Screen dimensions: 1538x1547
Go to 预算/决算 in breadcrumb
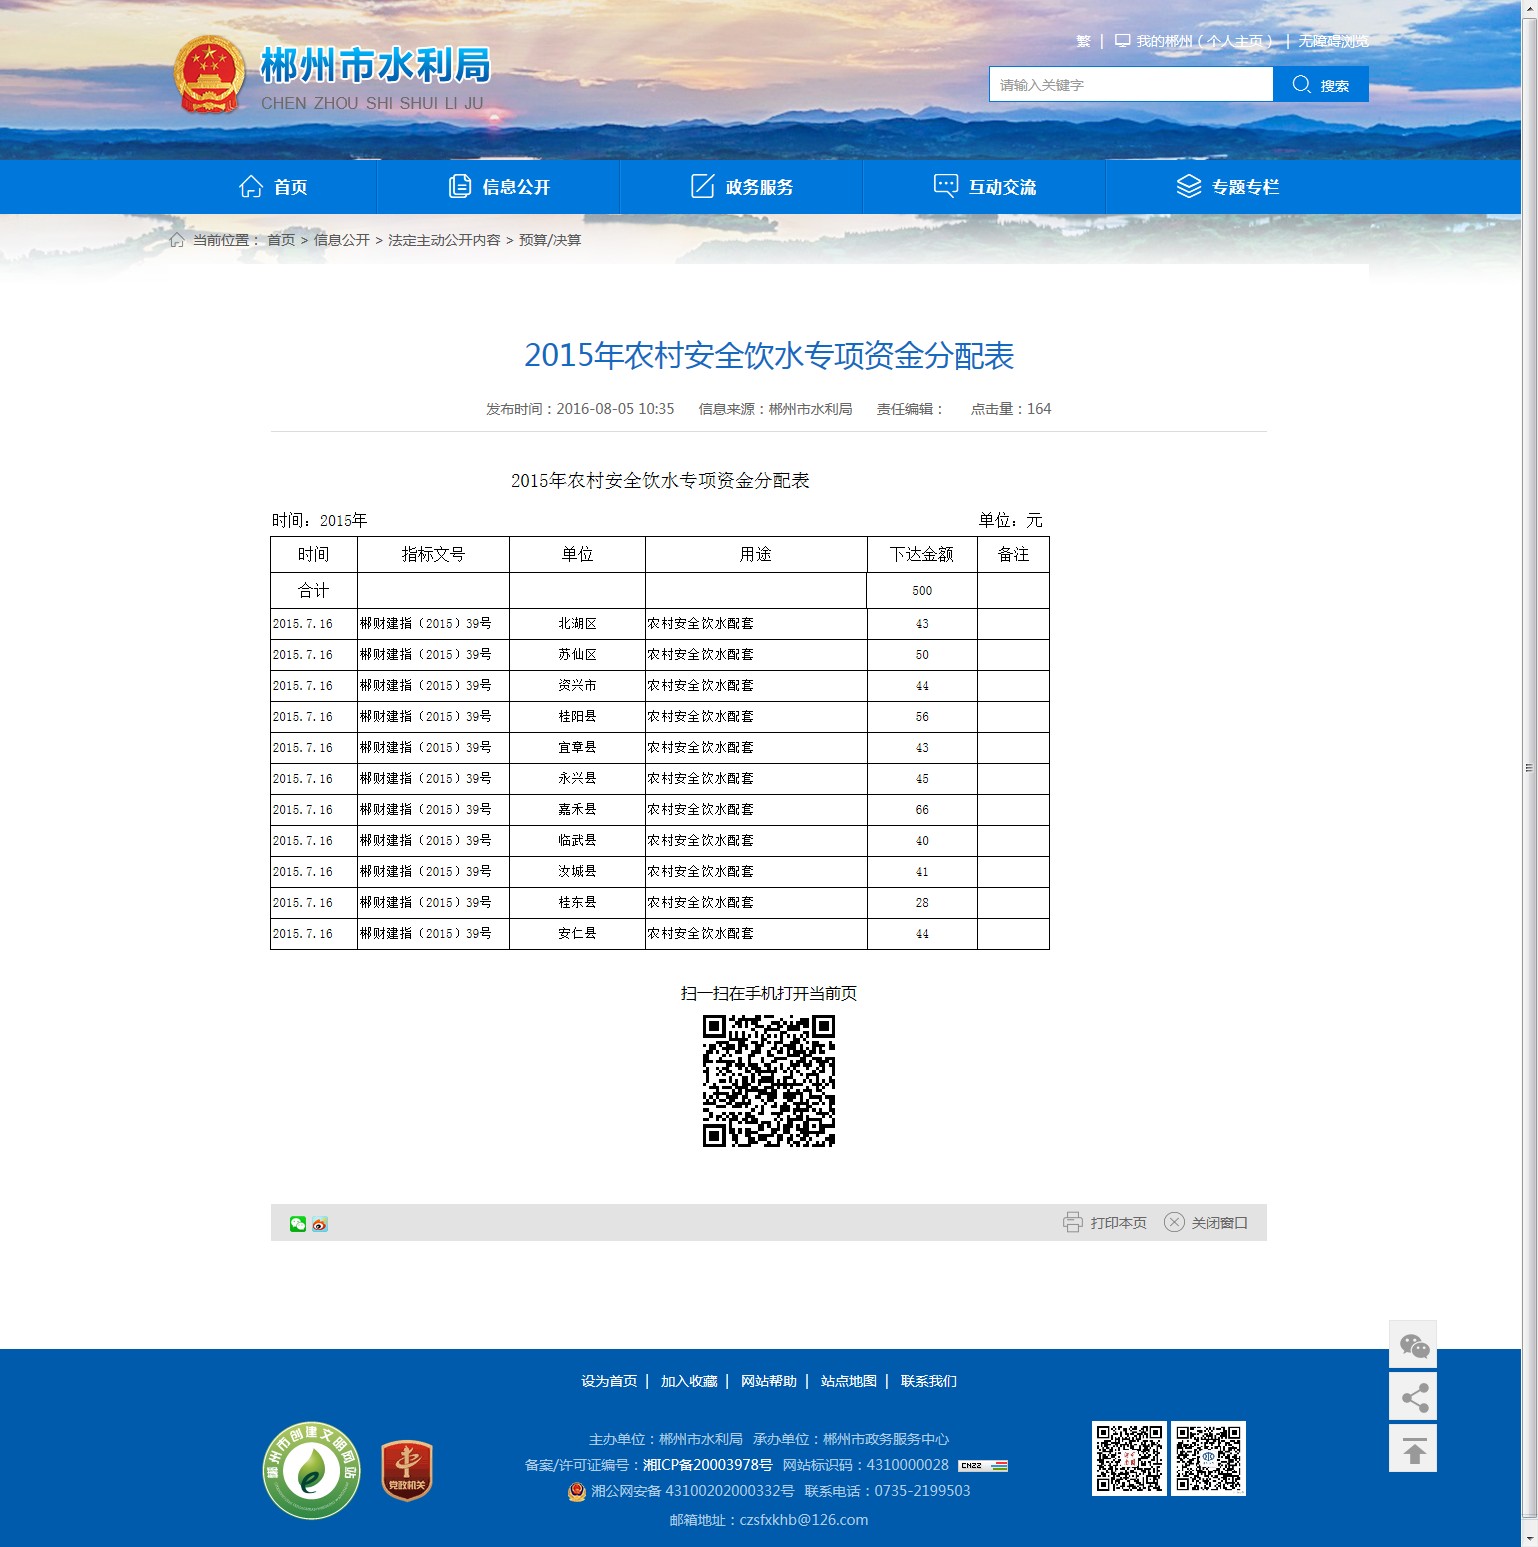[x=550, y=240]
